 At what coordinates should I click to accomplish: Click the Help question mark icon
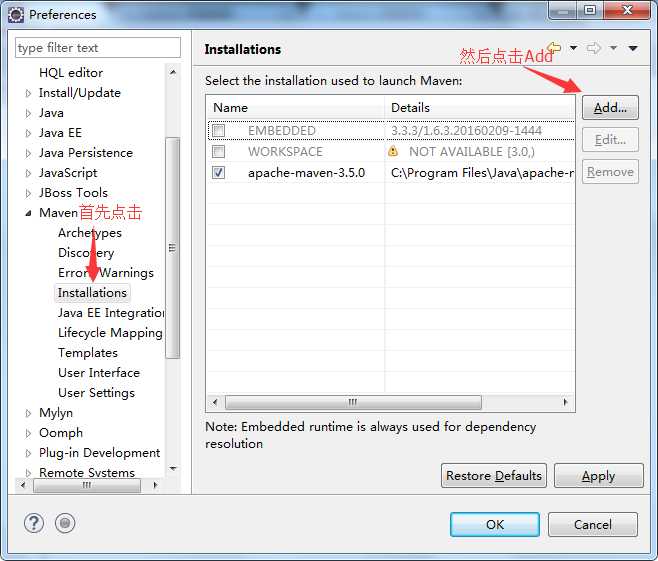pyautogui.click(x=34, y=524)
